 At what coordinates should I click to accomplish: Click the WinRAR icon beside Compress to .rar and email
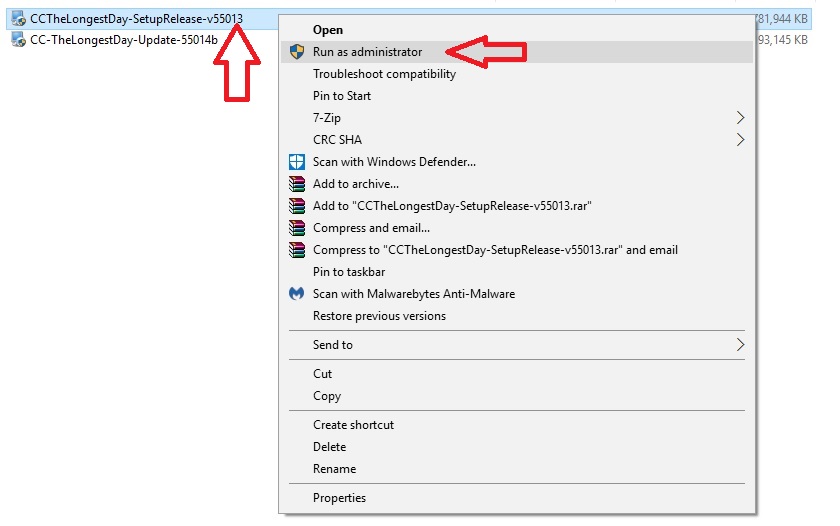tap(296, 250)
